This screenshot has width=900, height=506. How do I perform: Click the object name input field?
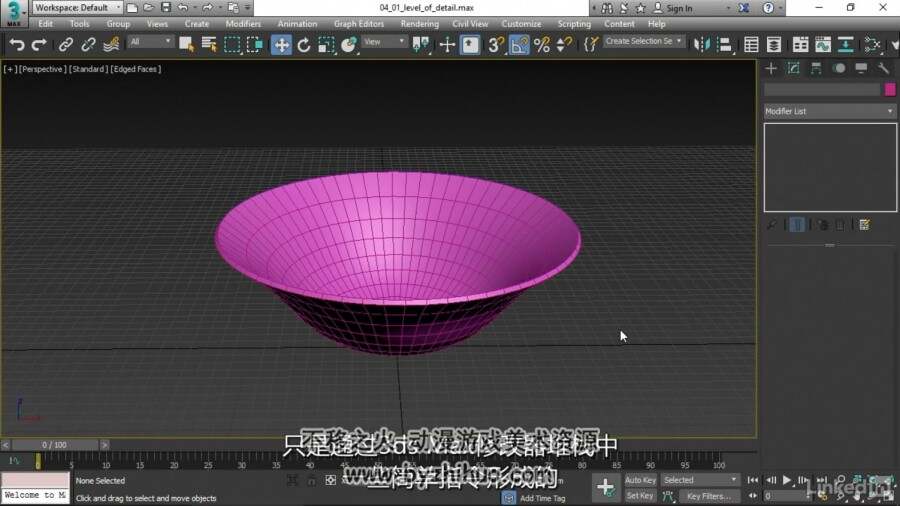(x=823, y=89)
